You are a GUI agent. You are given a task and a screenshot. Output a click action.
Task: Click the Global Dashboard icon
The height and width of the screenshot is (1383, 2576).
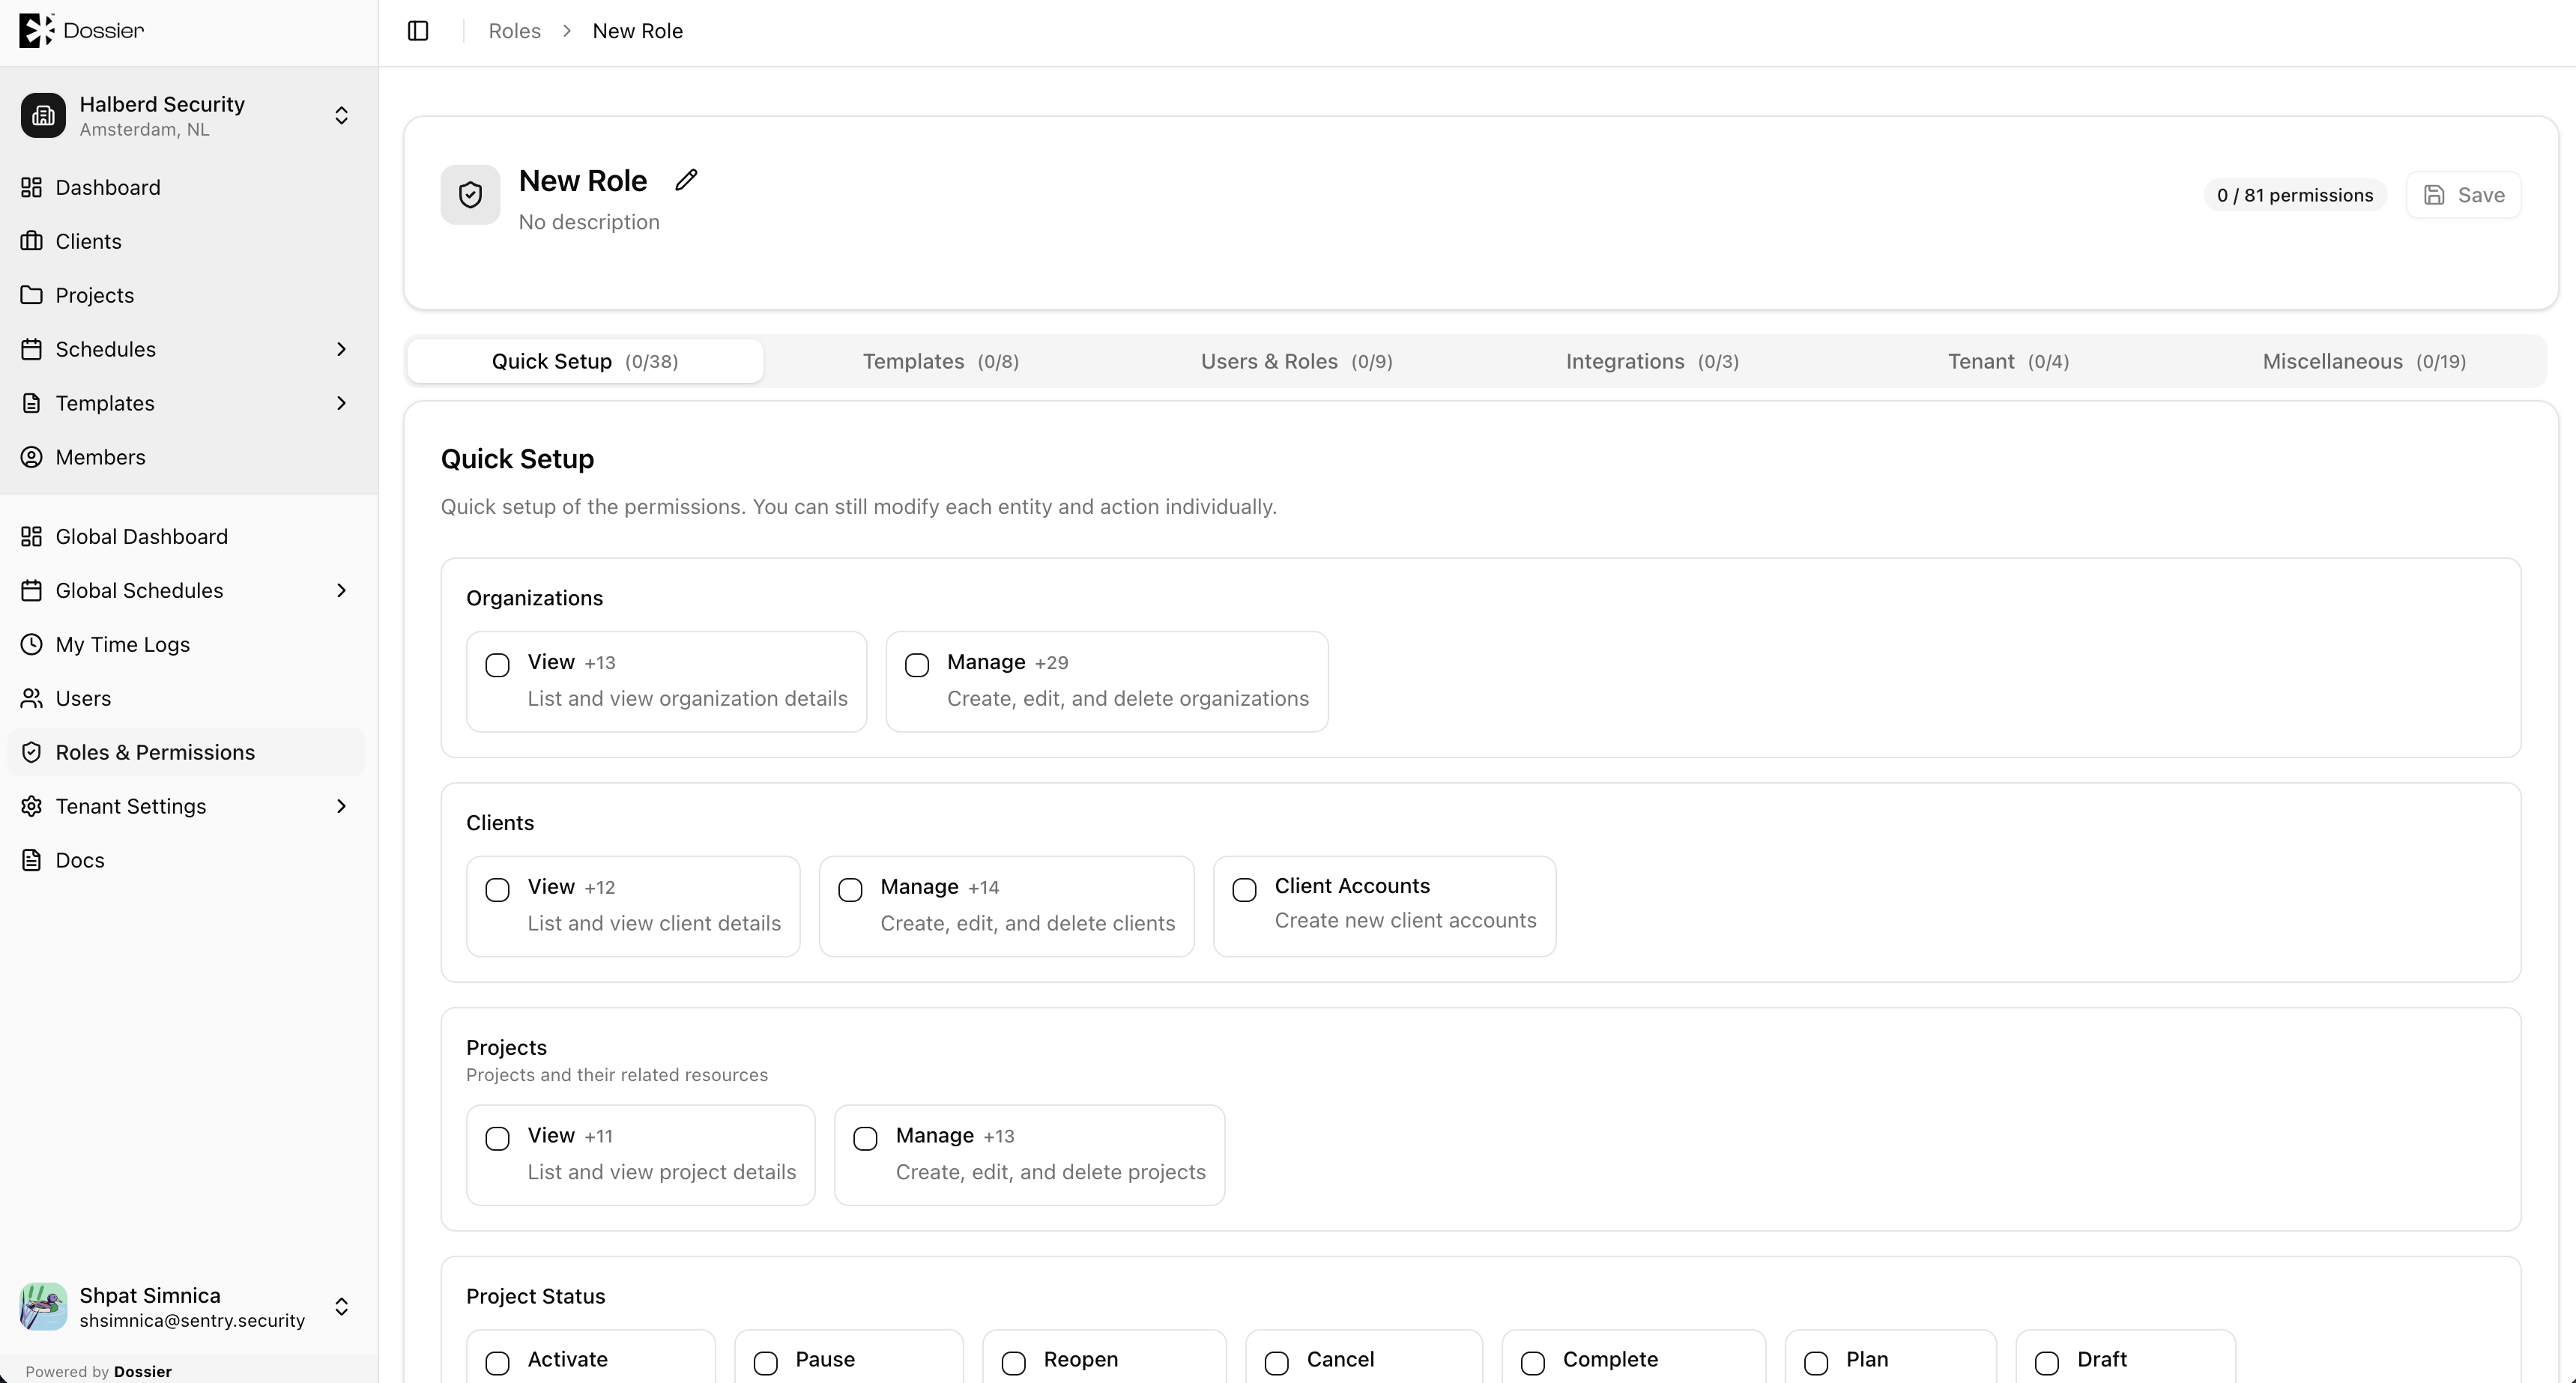(x=32, y=536)
